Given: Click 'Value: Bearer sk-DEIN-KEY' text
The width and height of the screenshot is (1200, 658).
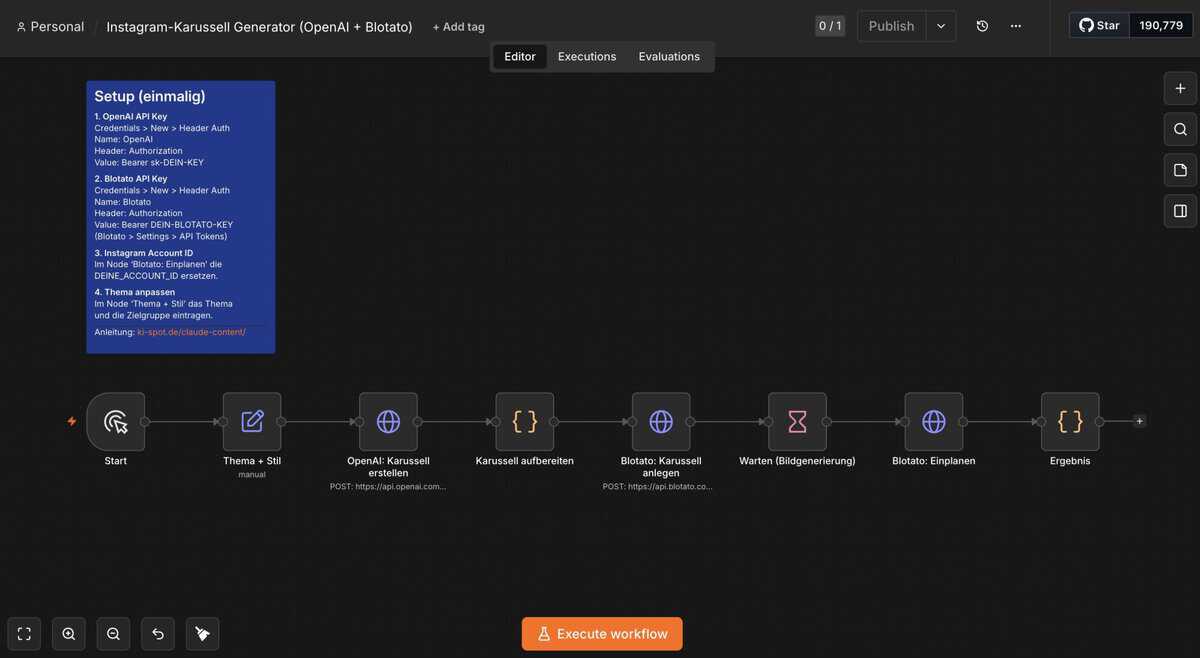Looking at the screenshot, I should [x=149, y=162].
